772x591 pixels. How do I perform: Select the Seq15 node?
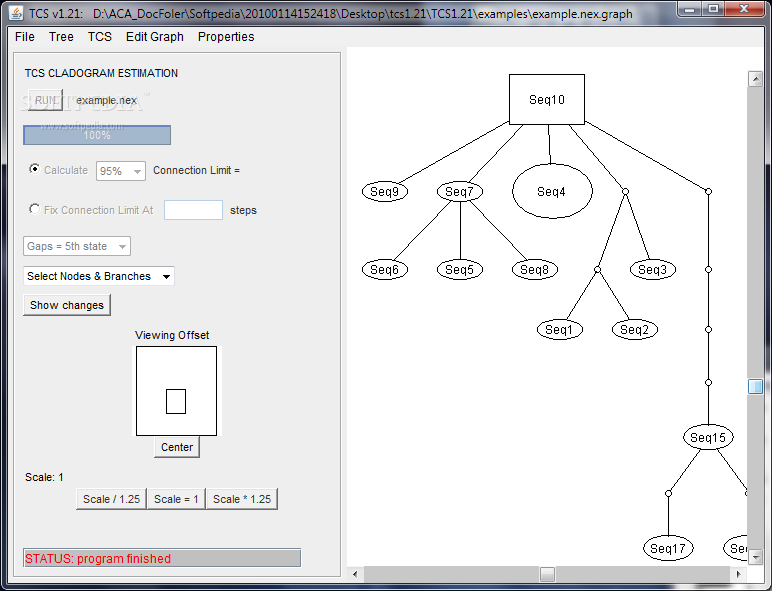(x=708, y=437)
